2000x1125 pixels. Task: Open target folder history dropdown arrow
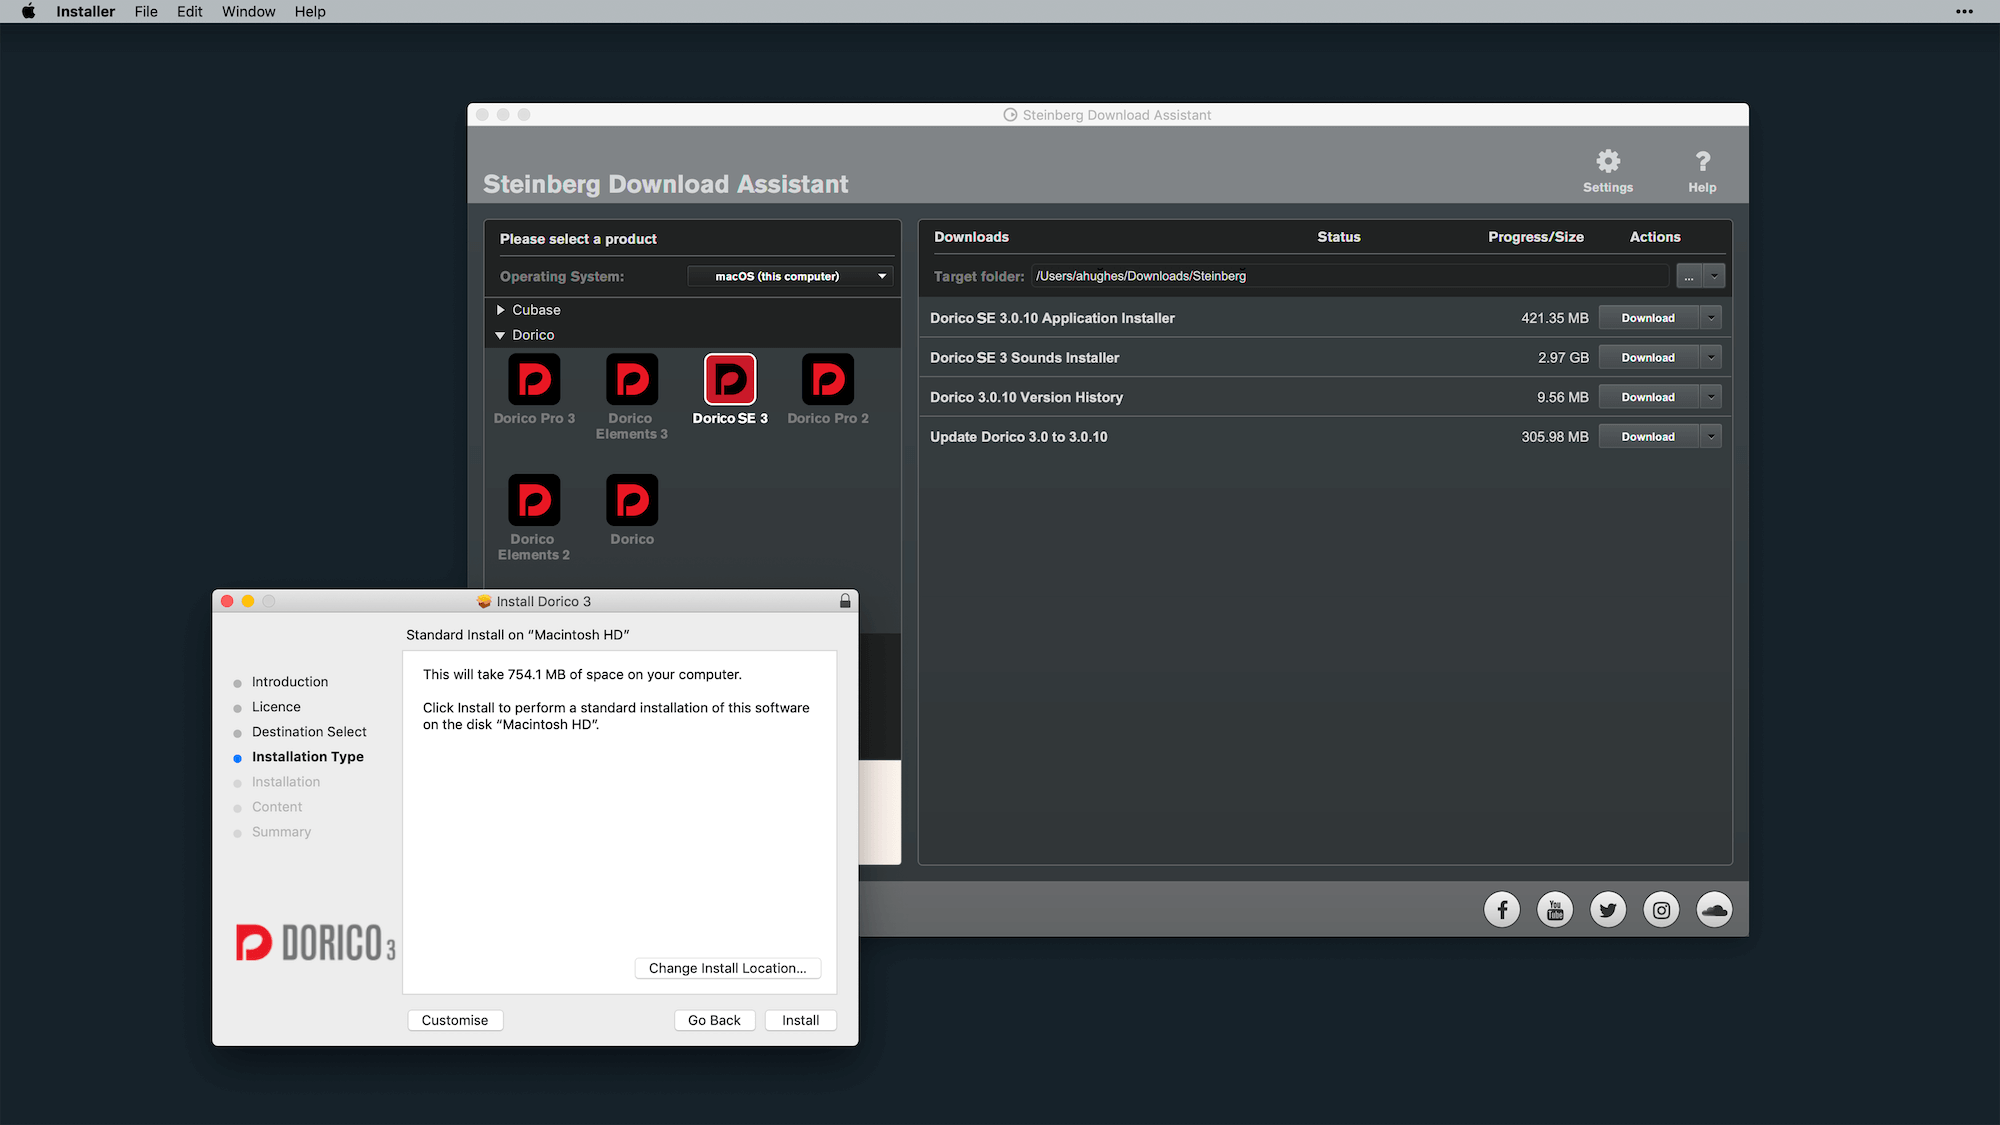1714,276
